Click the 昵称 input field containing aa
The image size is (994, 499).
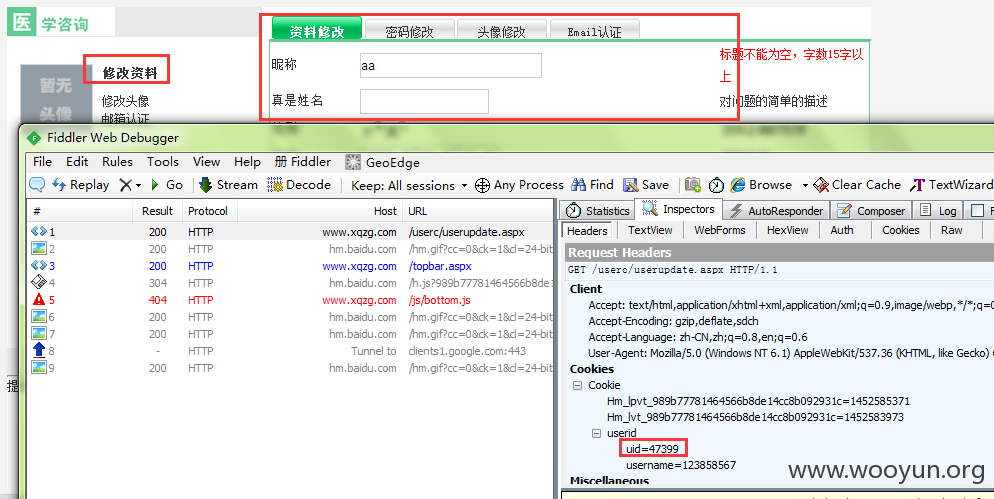451,65
